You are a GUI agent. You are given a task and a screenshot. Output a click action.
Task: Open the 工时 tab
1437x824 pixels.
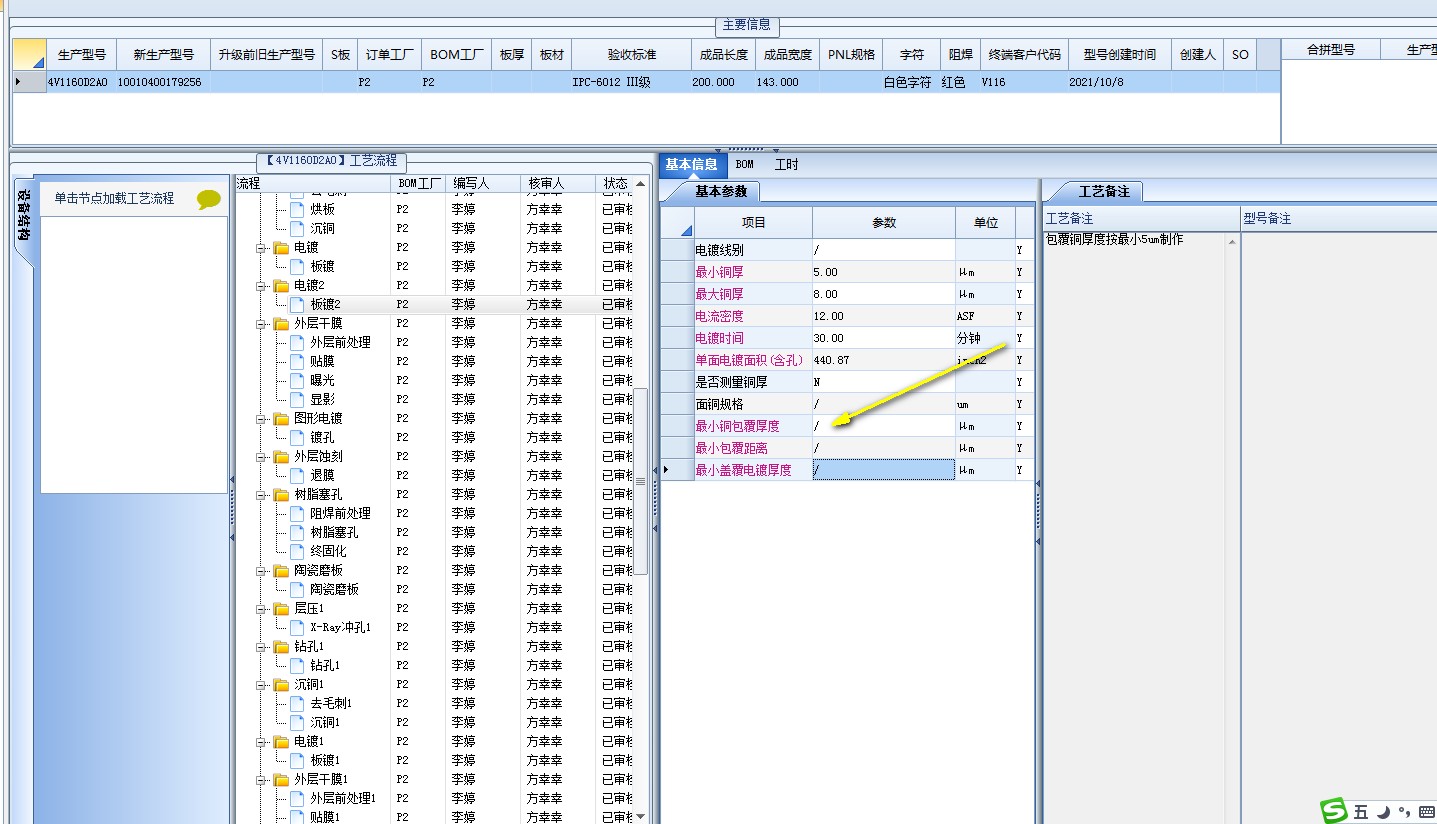tap(787, 165)
